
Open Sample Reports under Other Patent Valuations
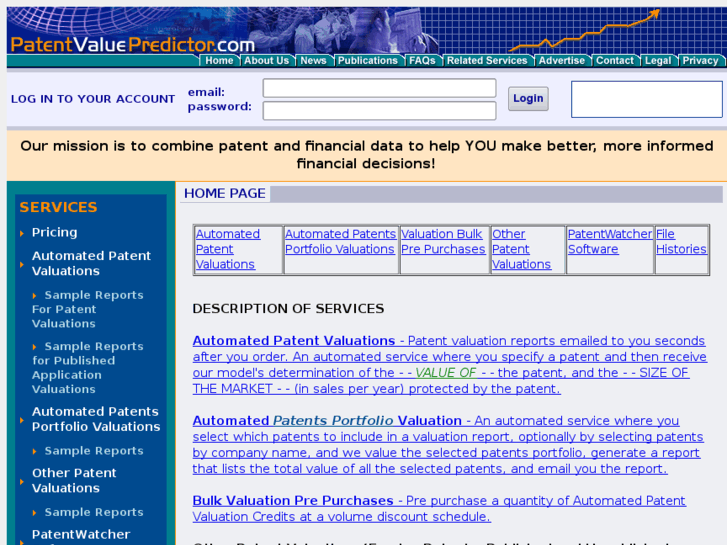coord(94,512)
